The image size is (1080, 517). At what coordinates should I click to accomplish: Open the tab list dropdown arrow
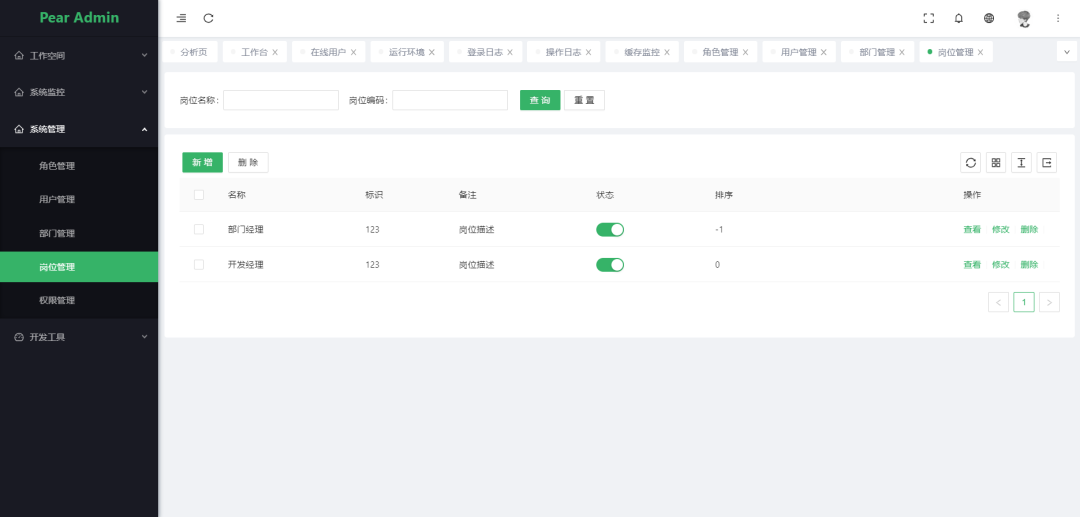coord(1066,52)
